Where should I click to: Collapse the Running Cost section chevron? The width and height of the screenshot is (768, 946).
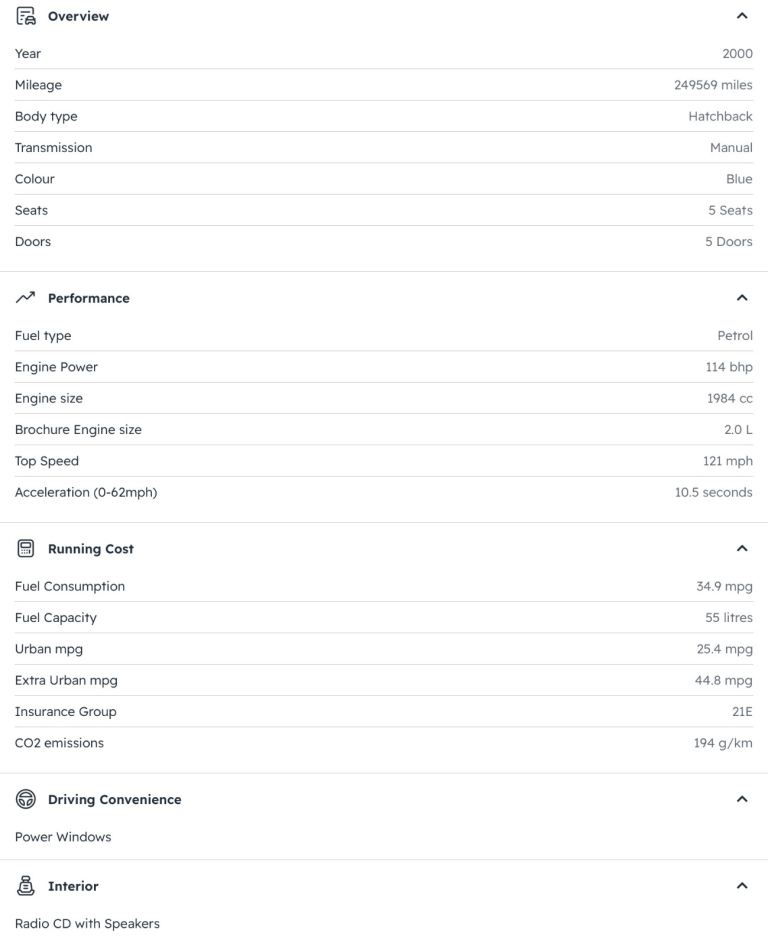(742, 548)
